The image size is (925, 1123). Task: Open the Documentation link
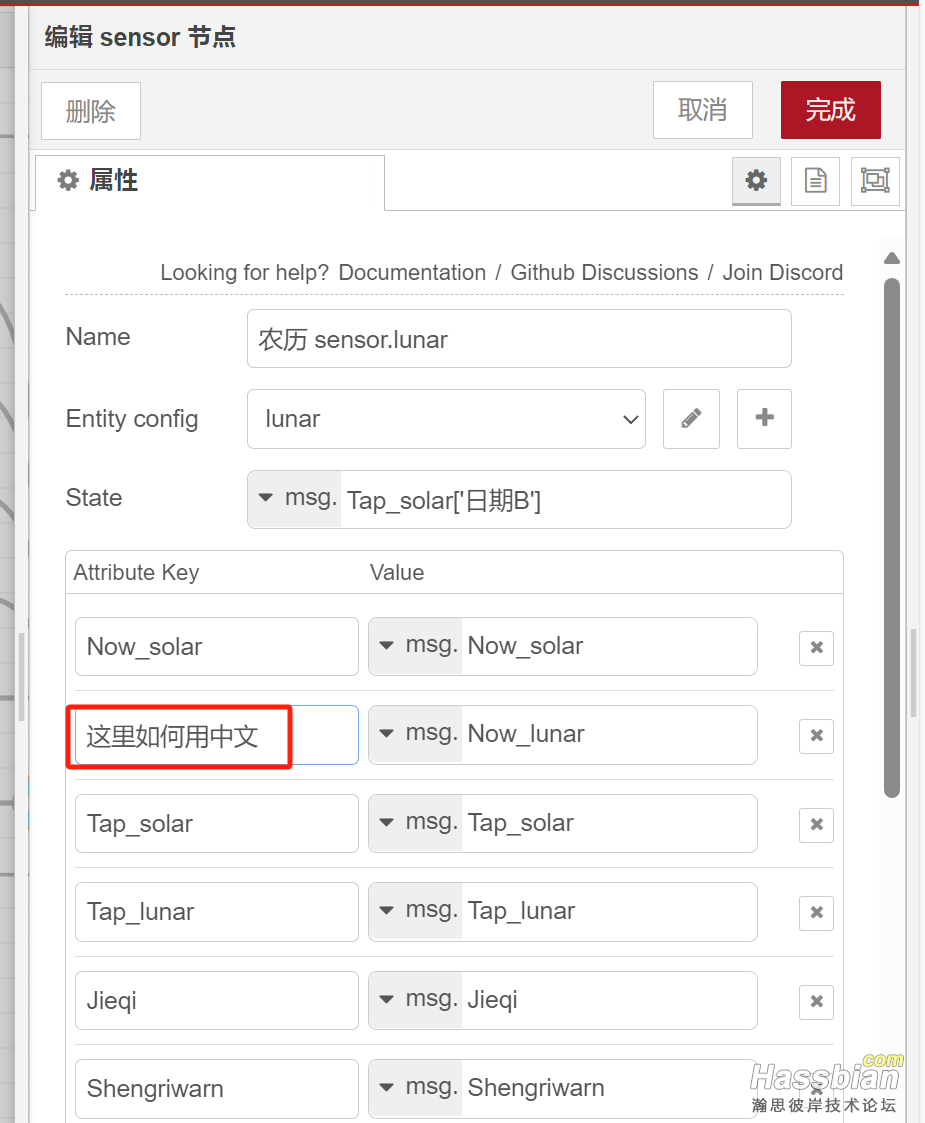(412, 273)
